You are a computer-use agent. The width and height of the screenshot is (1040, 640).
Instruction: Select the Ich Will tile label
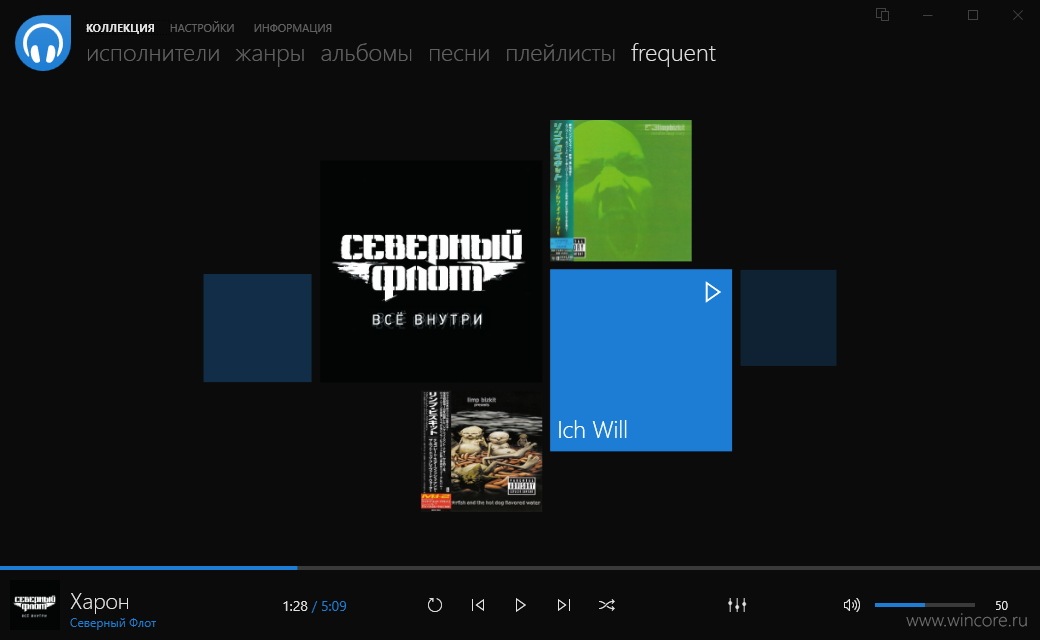pos(592,430)
